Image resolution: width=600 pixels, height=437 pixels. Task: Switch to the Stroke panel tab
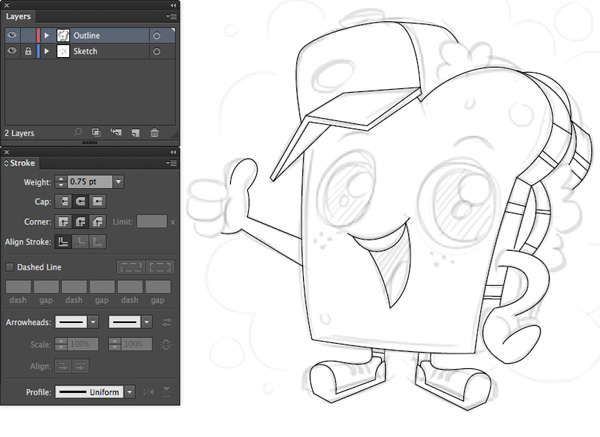[21, 161]
